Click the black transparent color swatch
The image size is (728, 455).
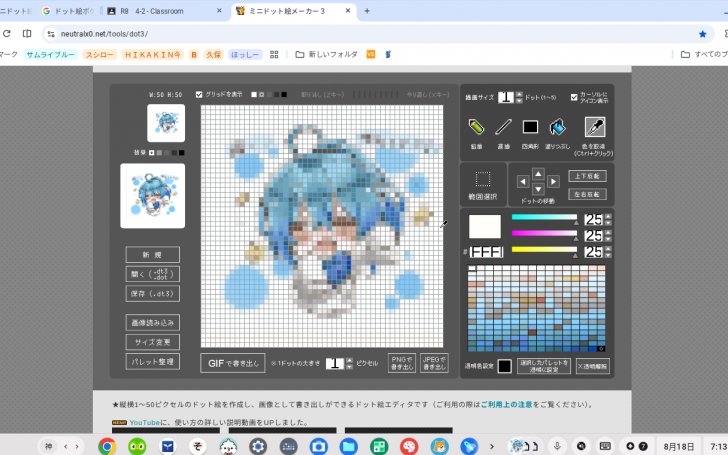[504, 366]
